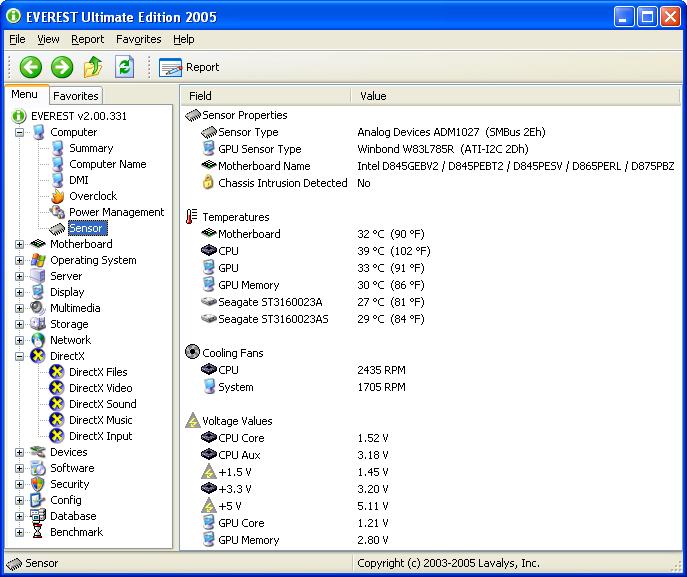Click the Operating System Windows flag icon
Viewport: 687px width, 577px height.
pyautogui.click(x=38, y=260)
